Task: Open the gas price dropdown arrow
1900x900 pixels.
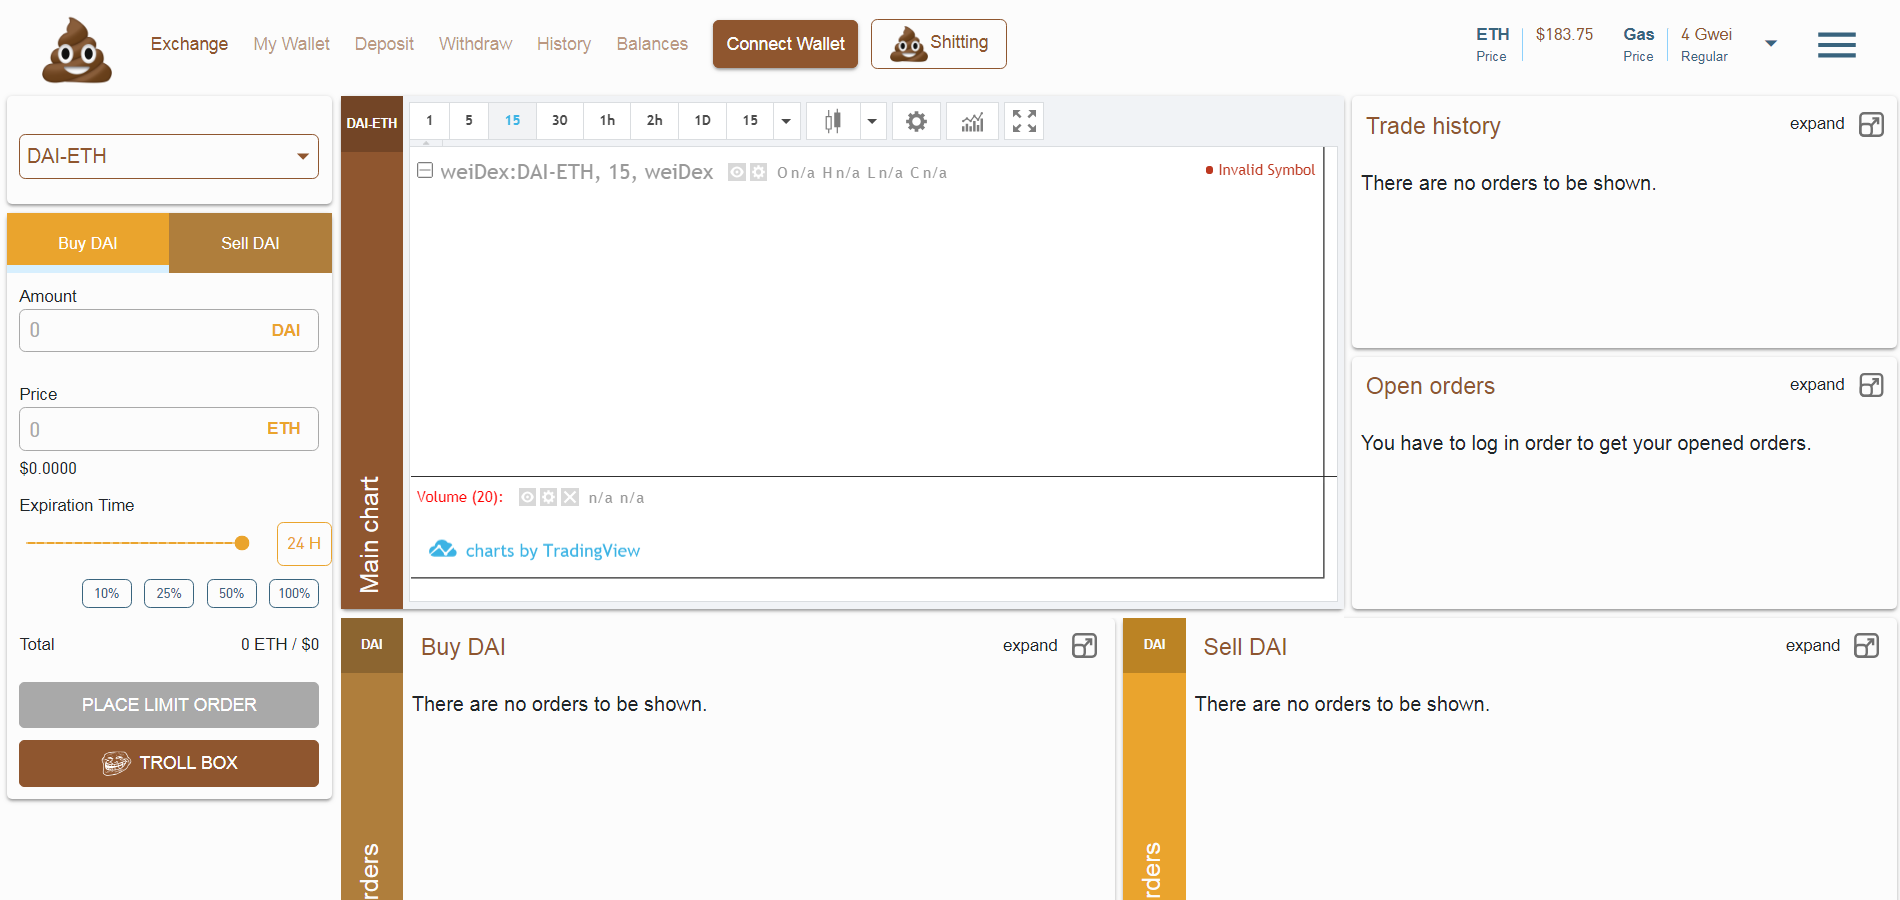Action: (1771, 43)
